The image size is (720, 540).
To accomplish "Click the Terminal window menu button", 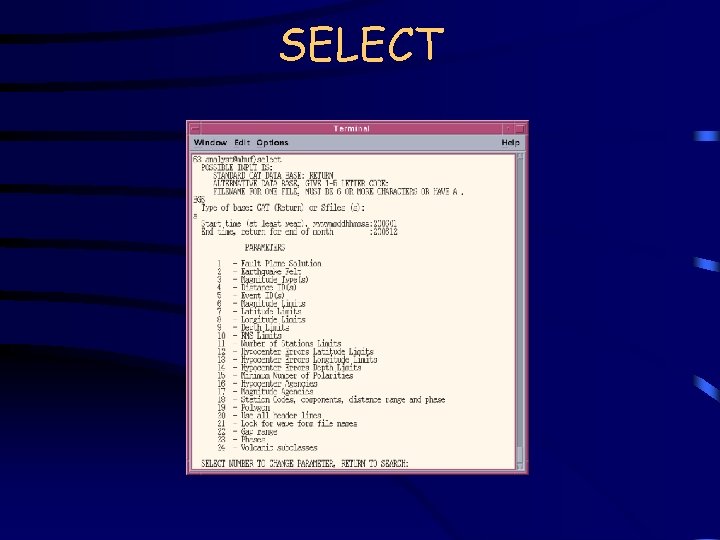I will click(x=195, y=129).
